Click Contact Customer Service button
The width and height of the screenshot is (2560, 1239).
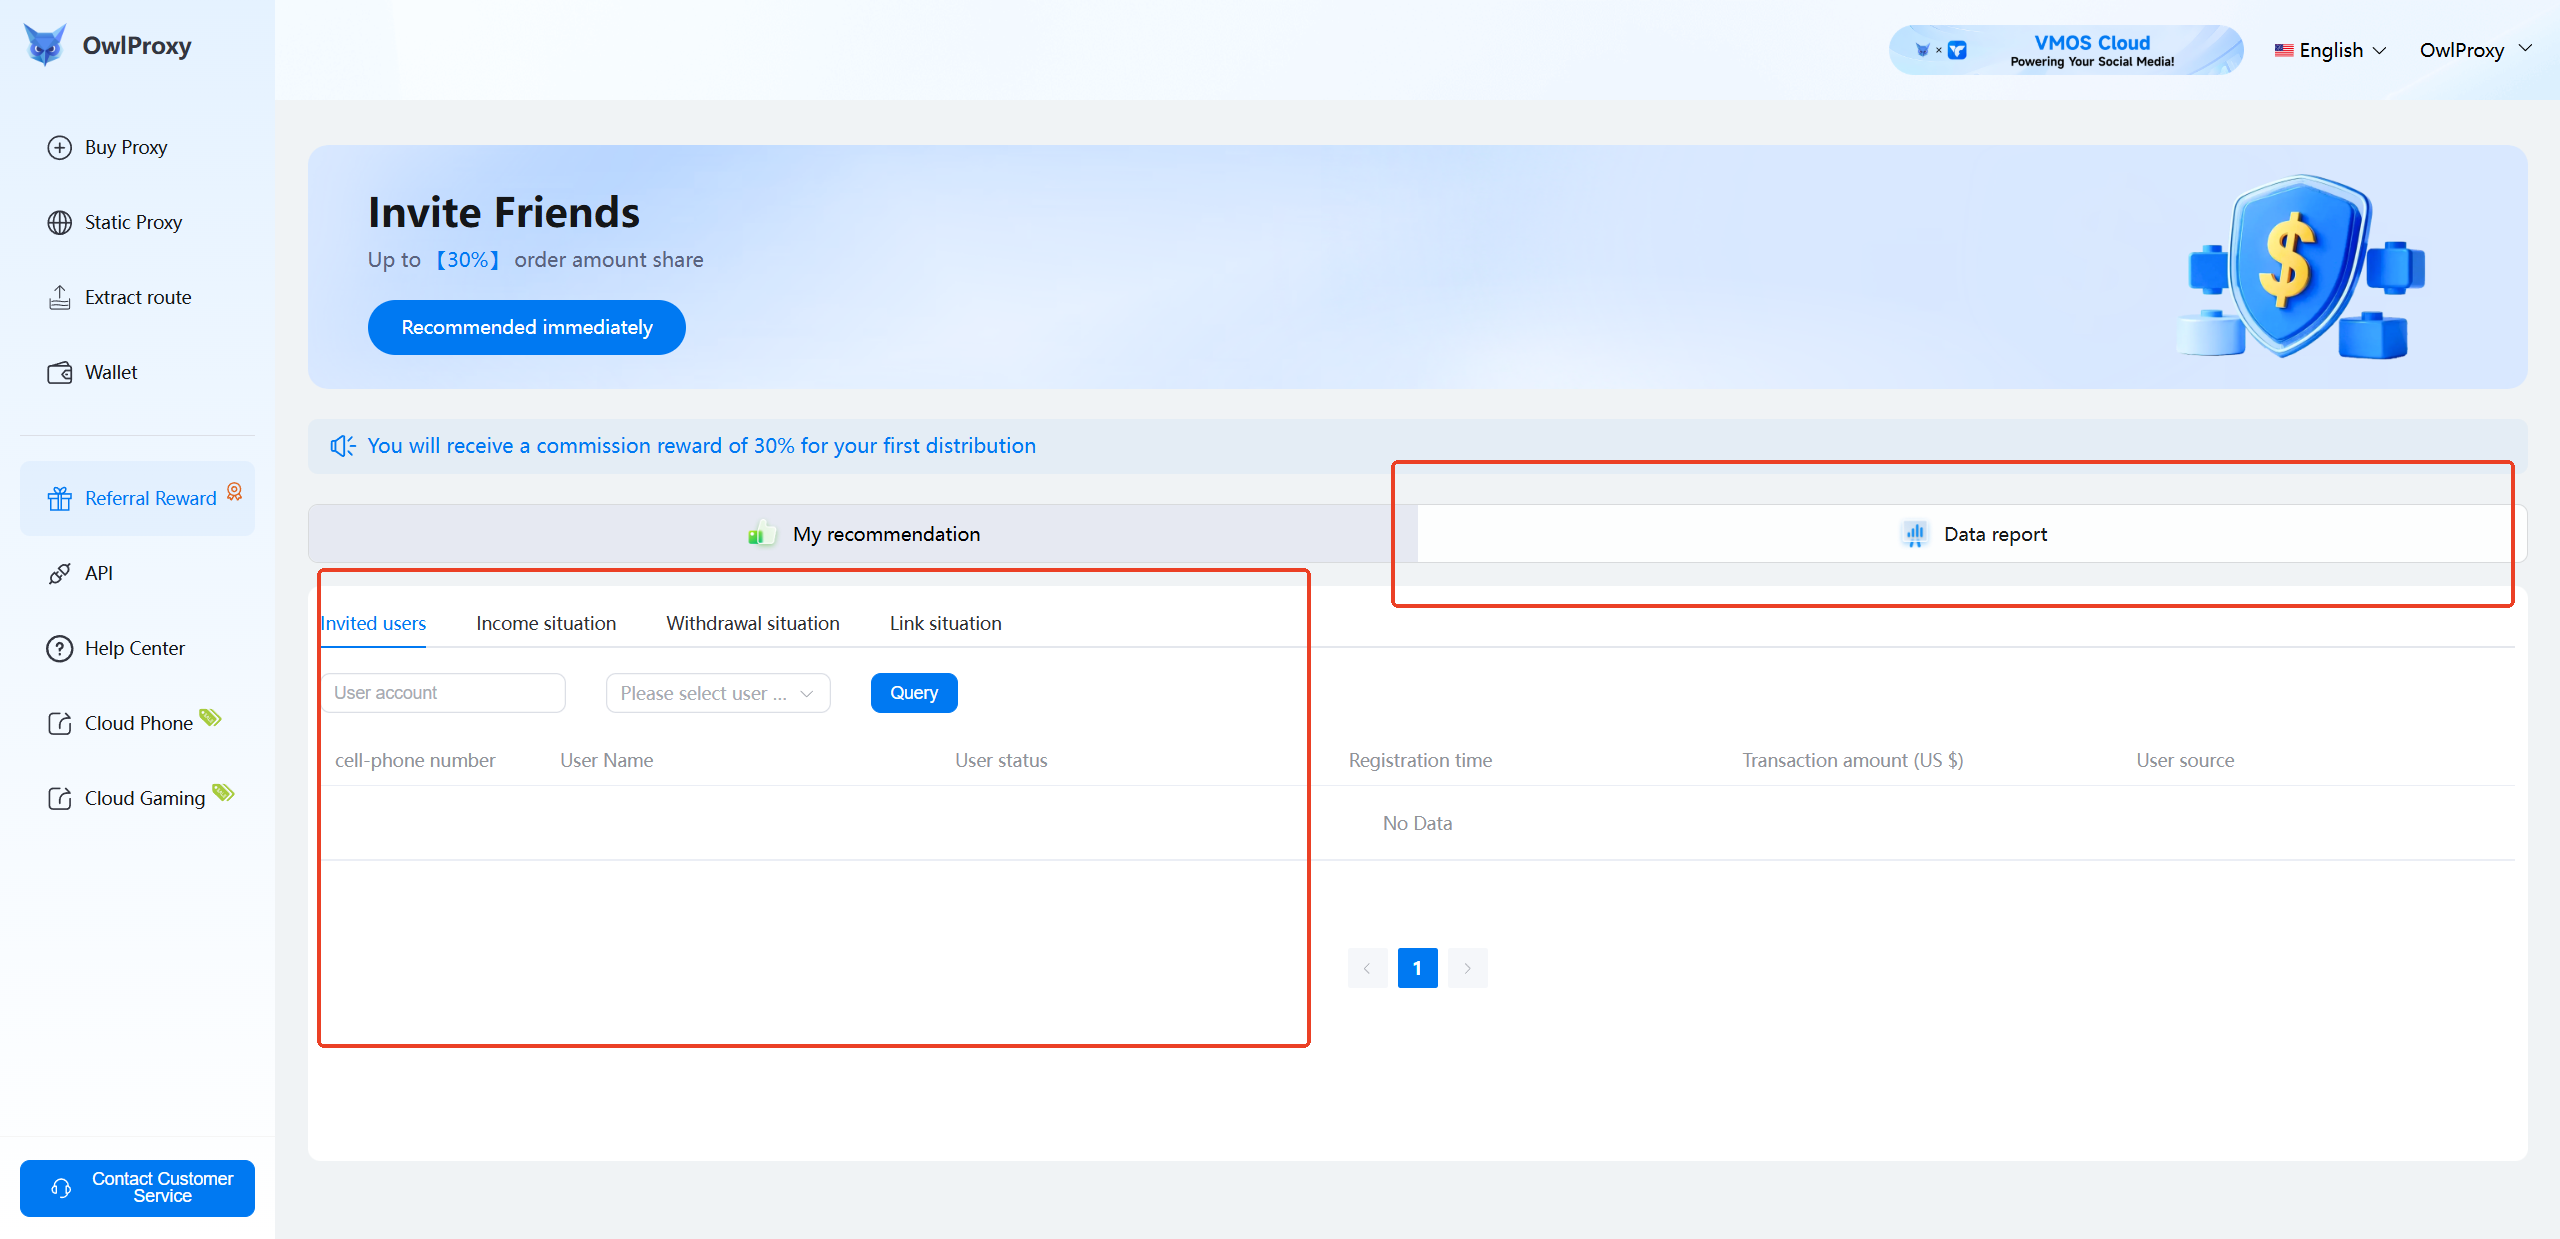point(137,1188)
